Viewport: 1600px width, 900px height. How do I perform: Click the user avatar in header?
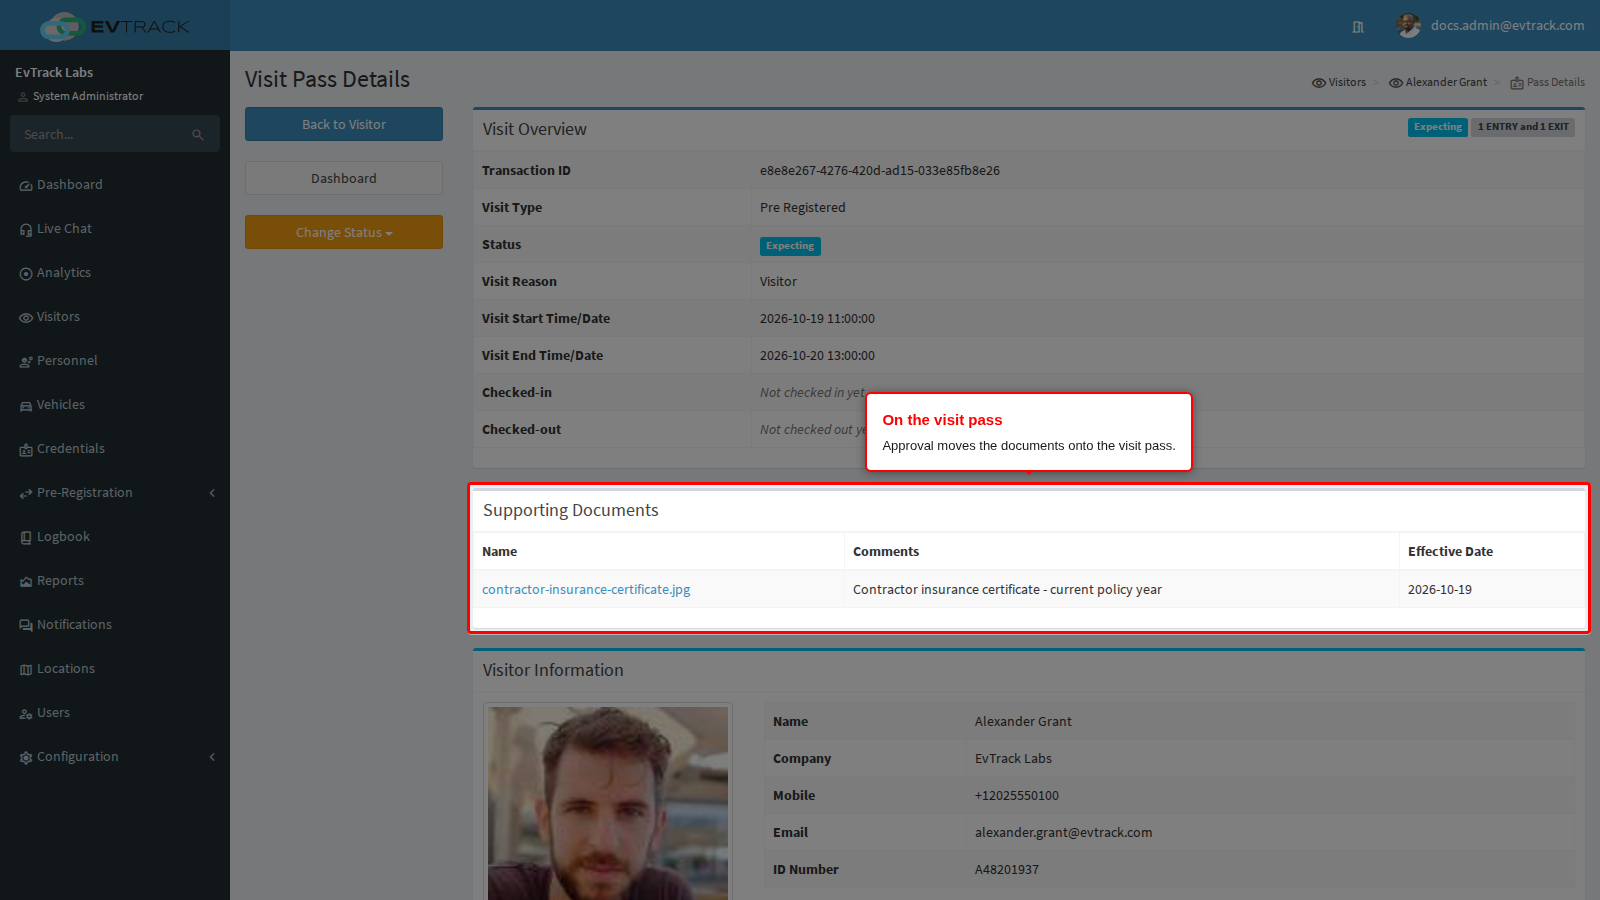point(1409,26)
